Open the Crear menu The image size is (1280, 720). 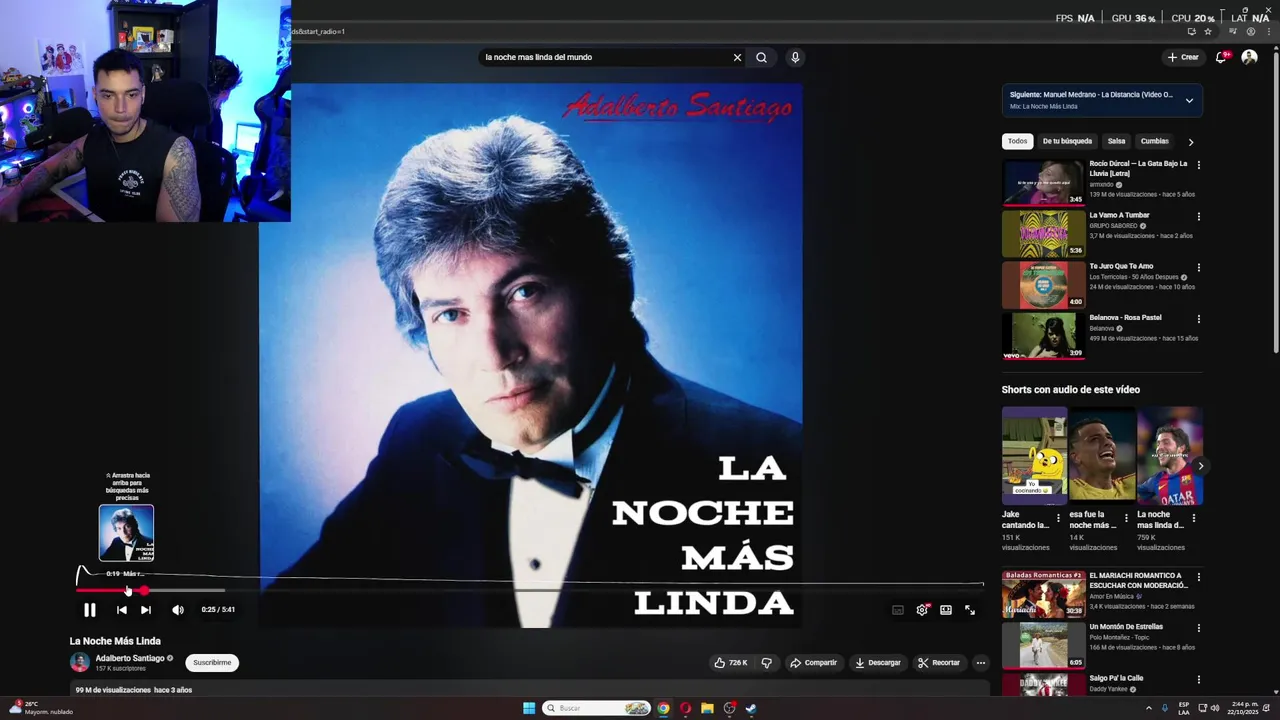[1182, 57]
